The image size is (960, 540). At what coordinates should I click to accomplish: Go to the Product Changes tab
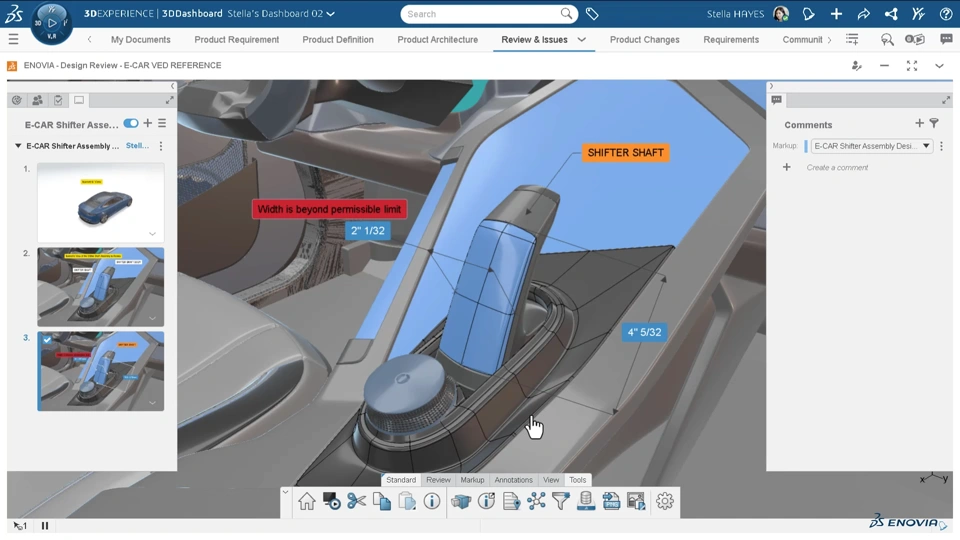(645, 39)
